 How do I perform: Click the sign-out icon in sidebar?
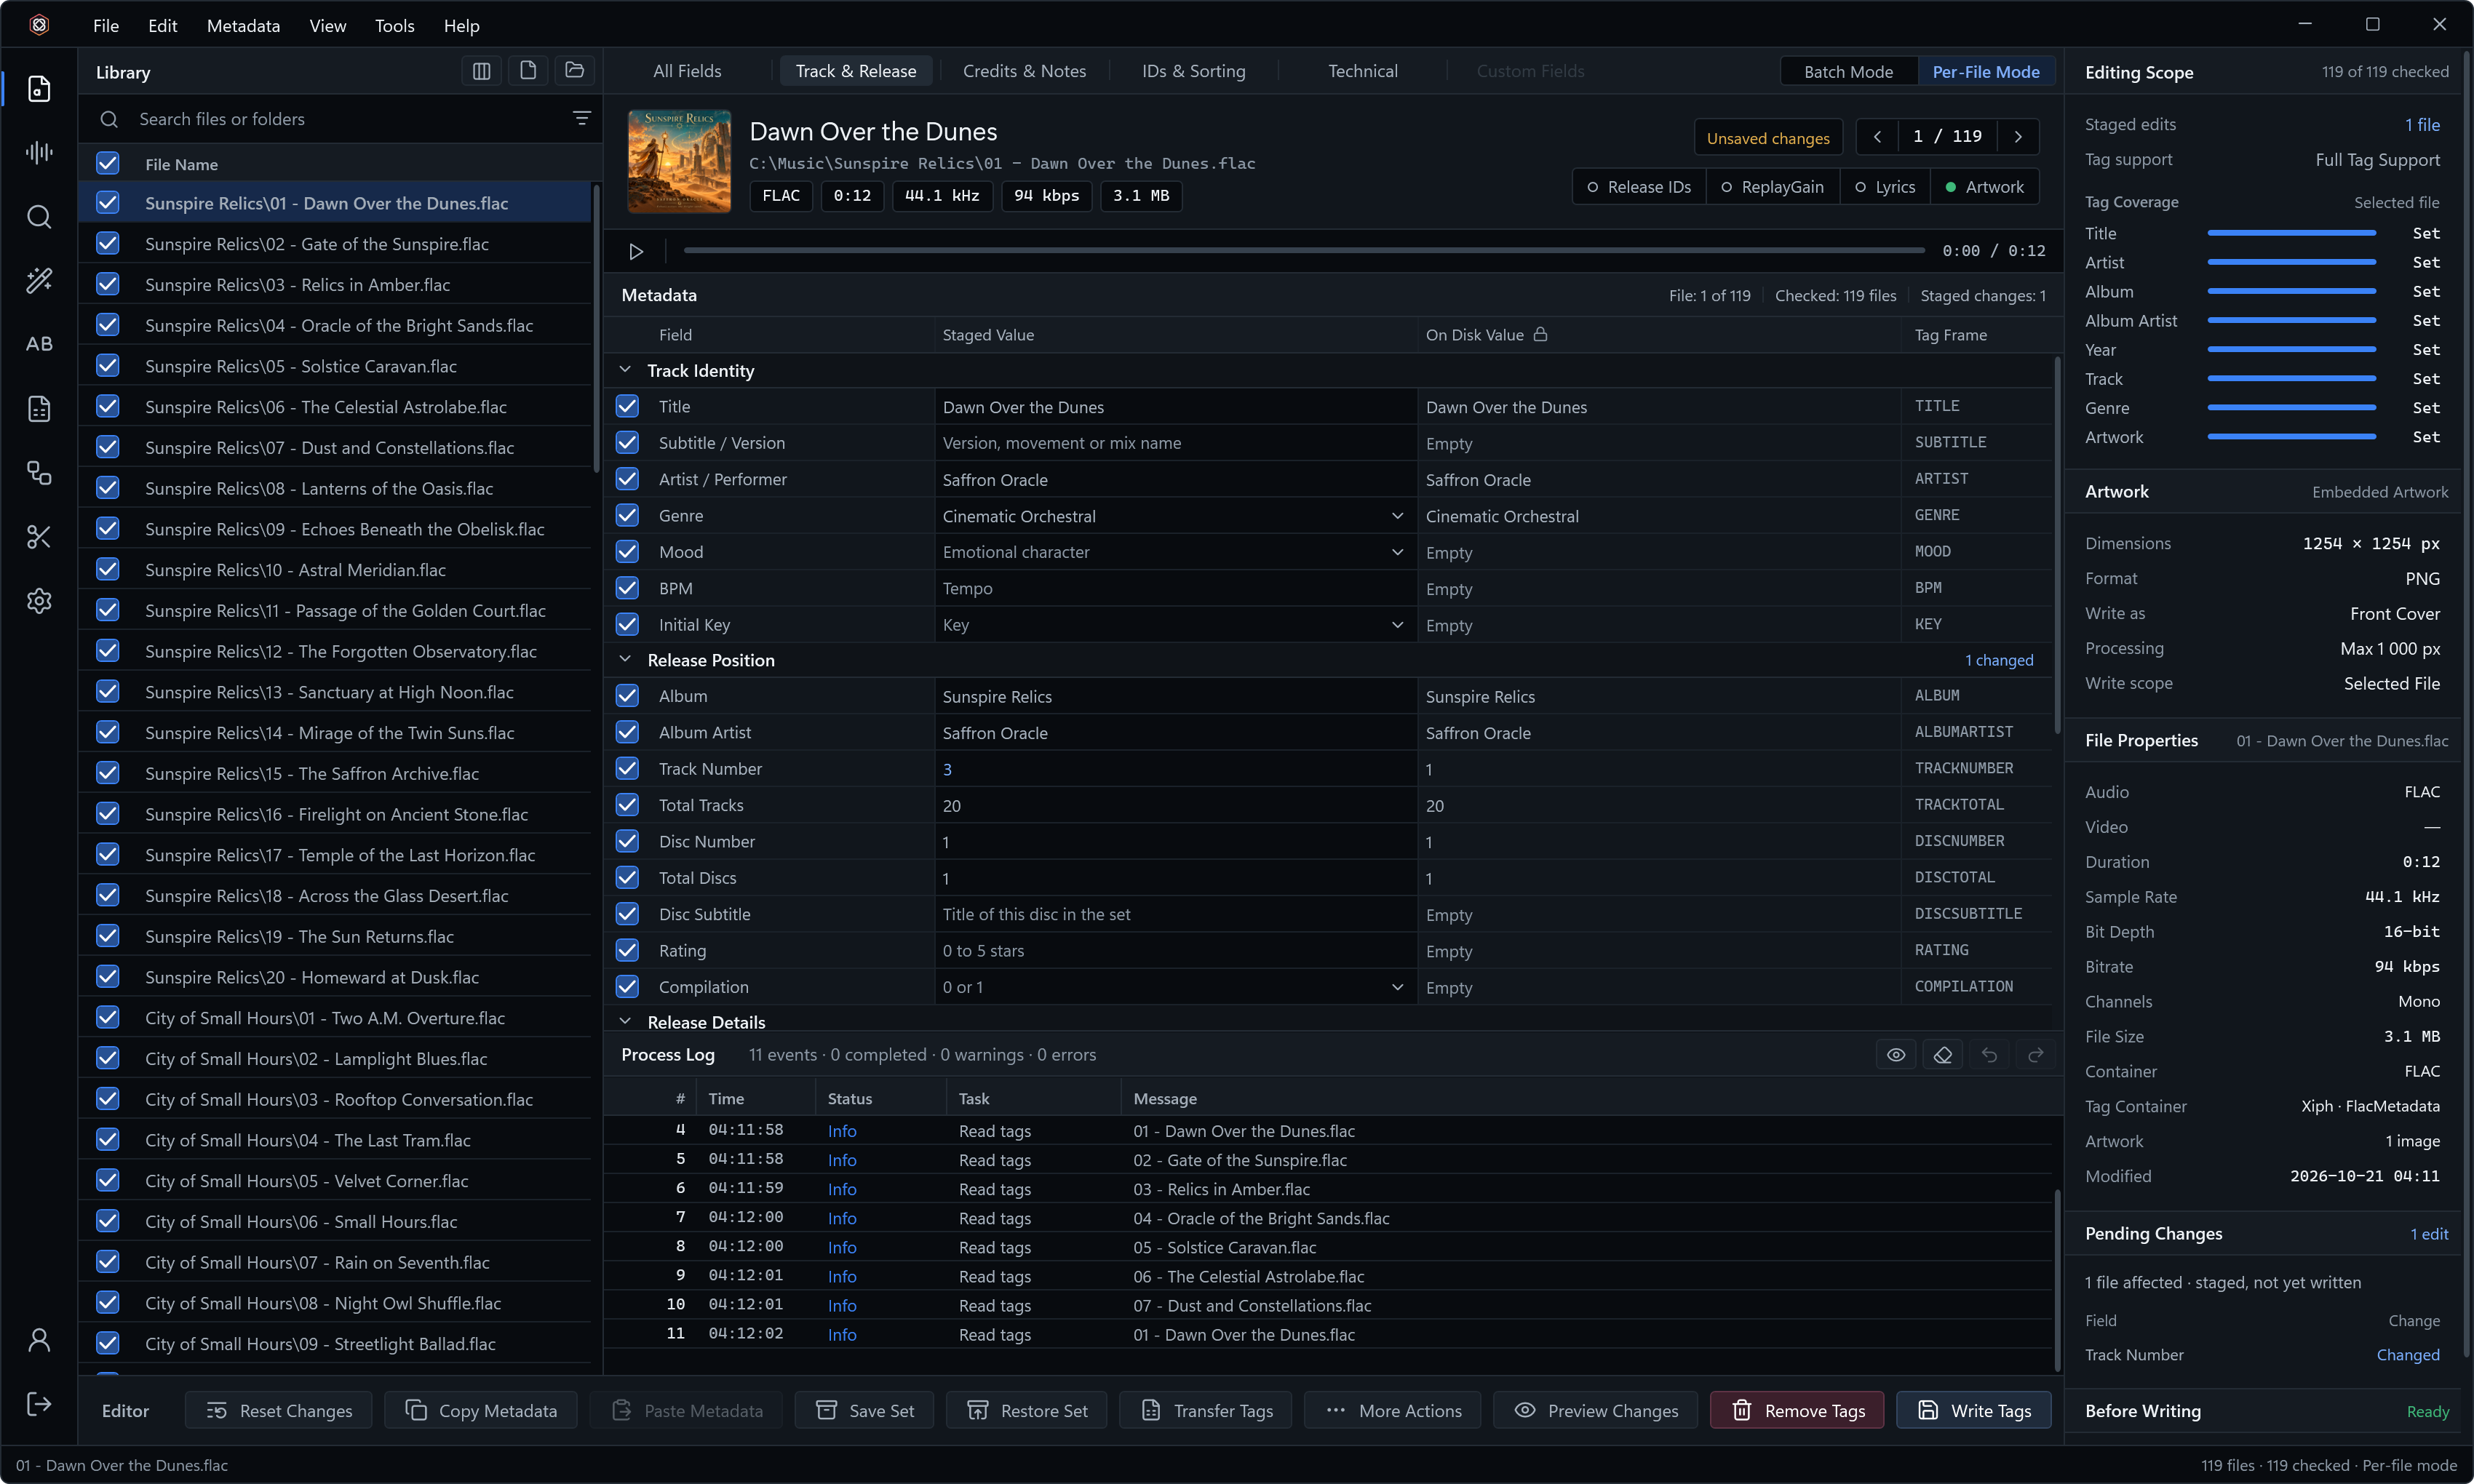click(x=39, y=1404)
